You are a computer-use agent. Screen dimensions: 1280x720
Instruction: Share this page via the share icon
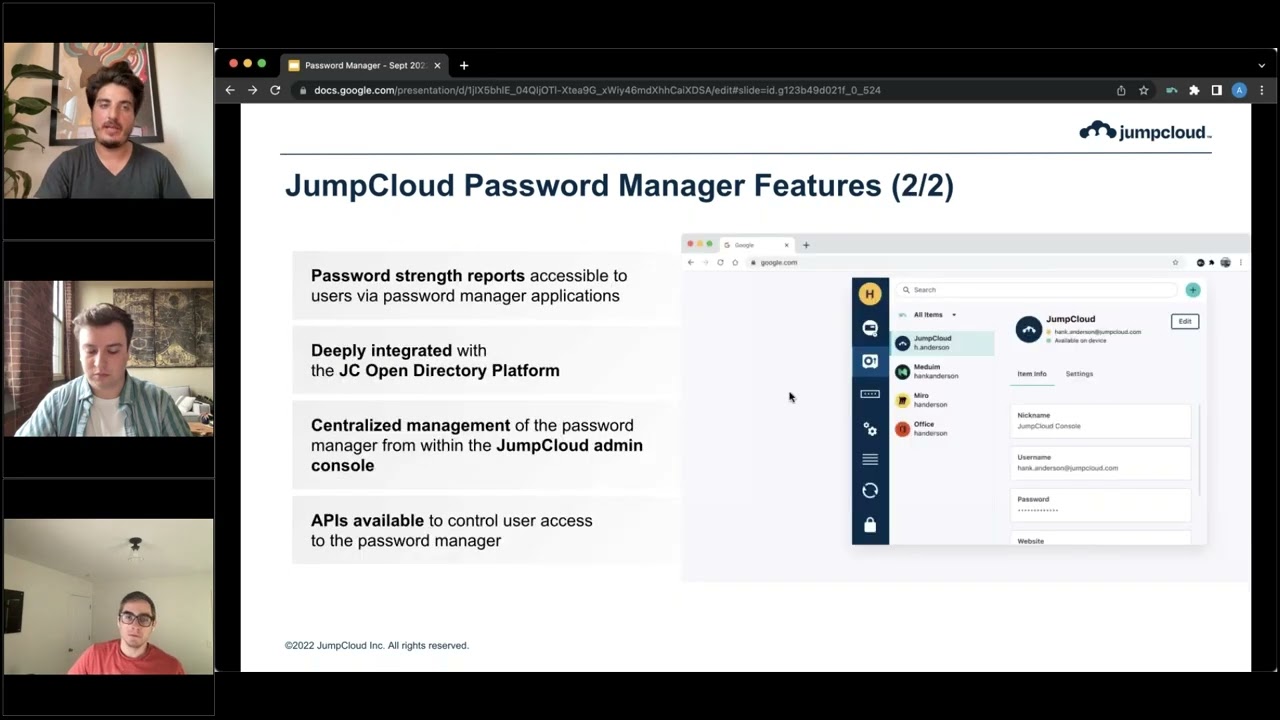(1121, 90)
